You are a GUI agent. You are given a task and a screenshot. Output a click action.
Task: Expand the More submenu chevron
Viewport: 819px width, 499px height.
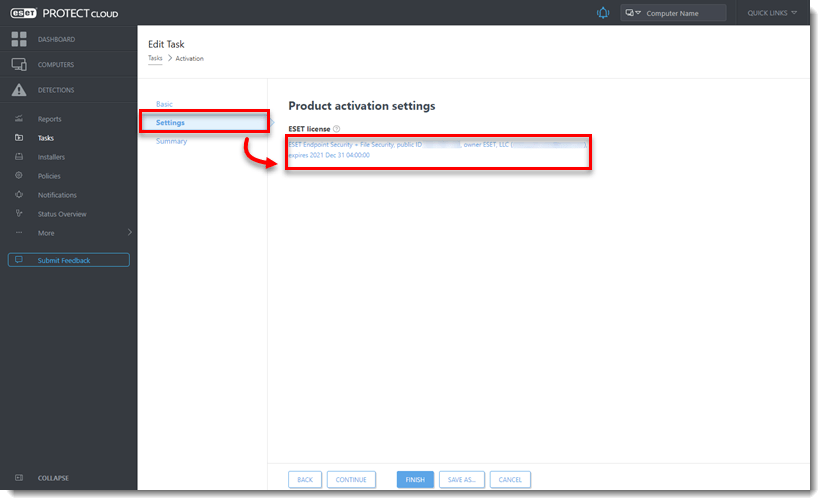click(x=130, y=233)
